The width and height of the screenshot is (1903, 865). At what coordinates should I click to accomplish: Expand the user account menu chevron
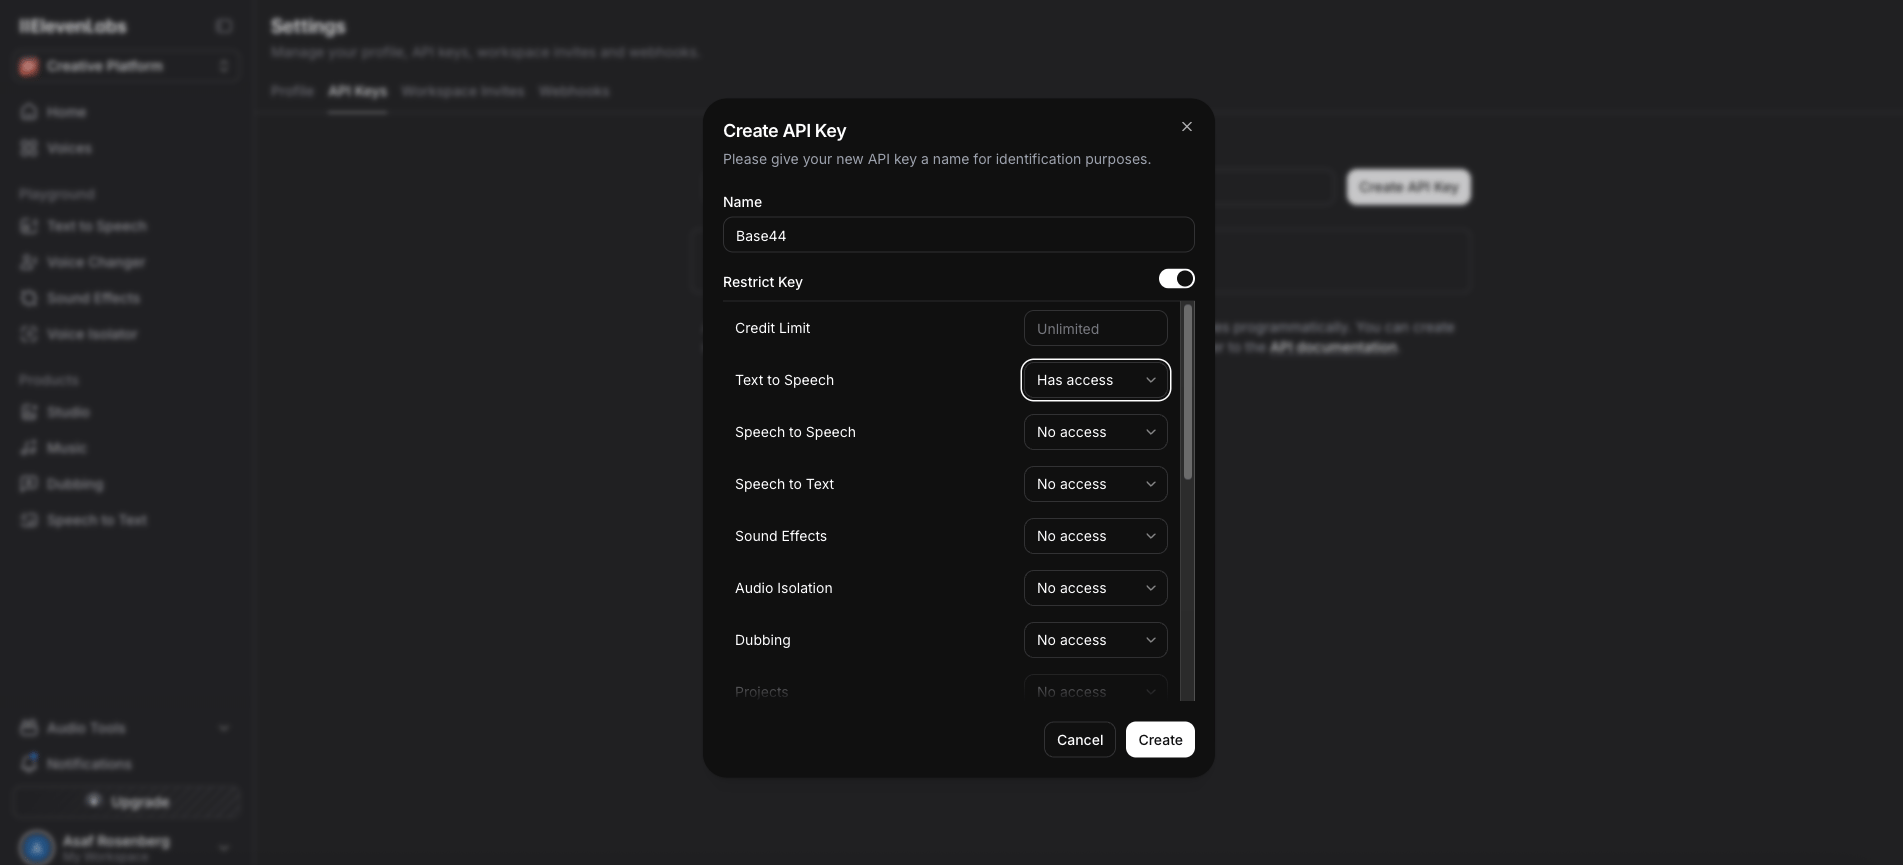224,848
